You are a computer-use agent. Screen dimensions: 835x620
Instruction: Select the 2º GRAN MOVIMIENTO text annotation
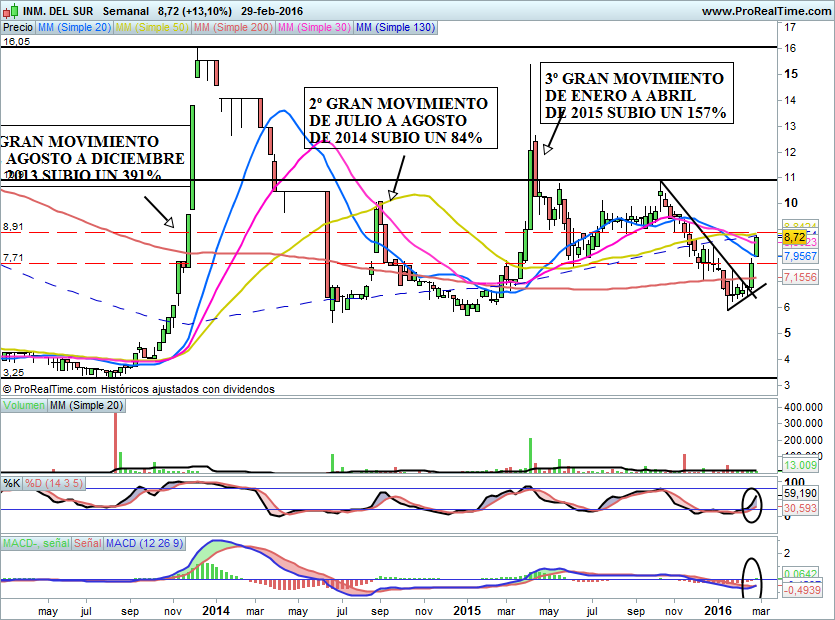point(397,120)
